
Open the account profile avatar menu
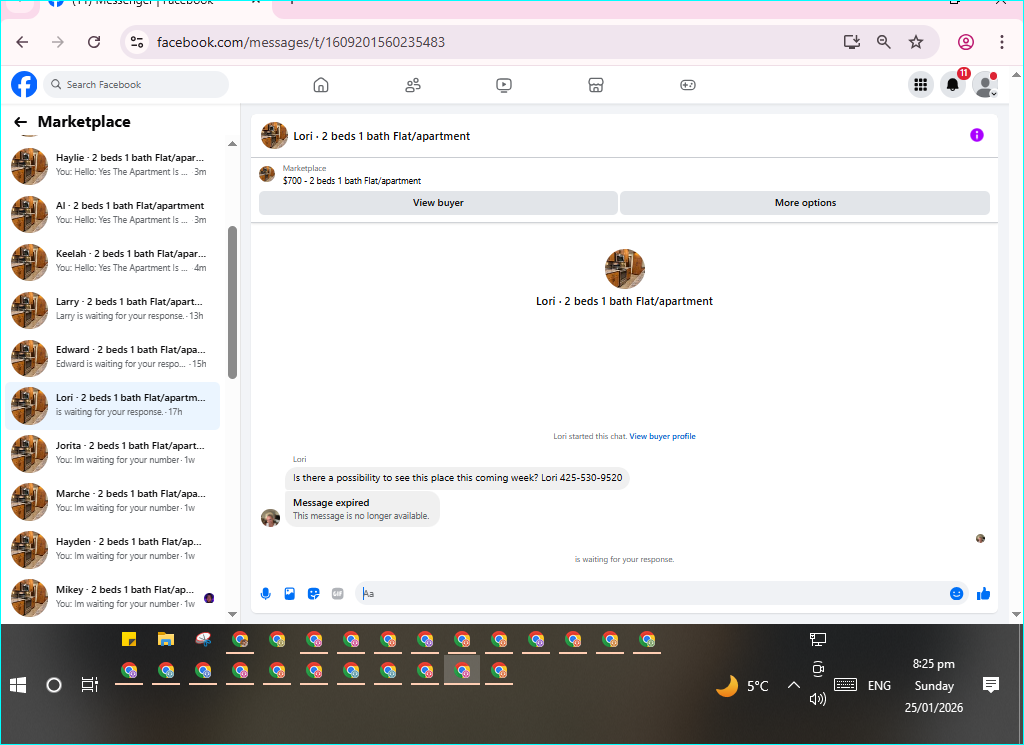point(984,85)
